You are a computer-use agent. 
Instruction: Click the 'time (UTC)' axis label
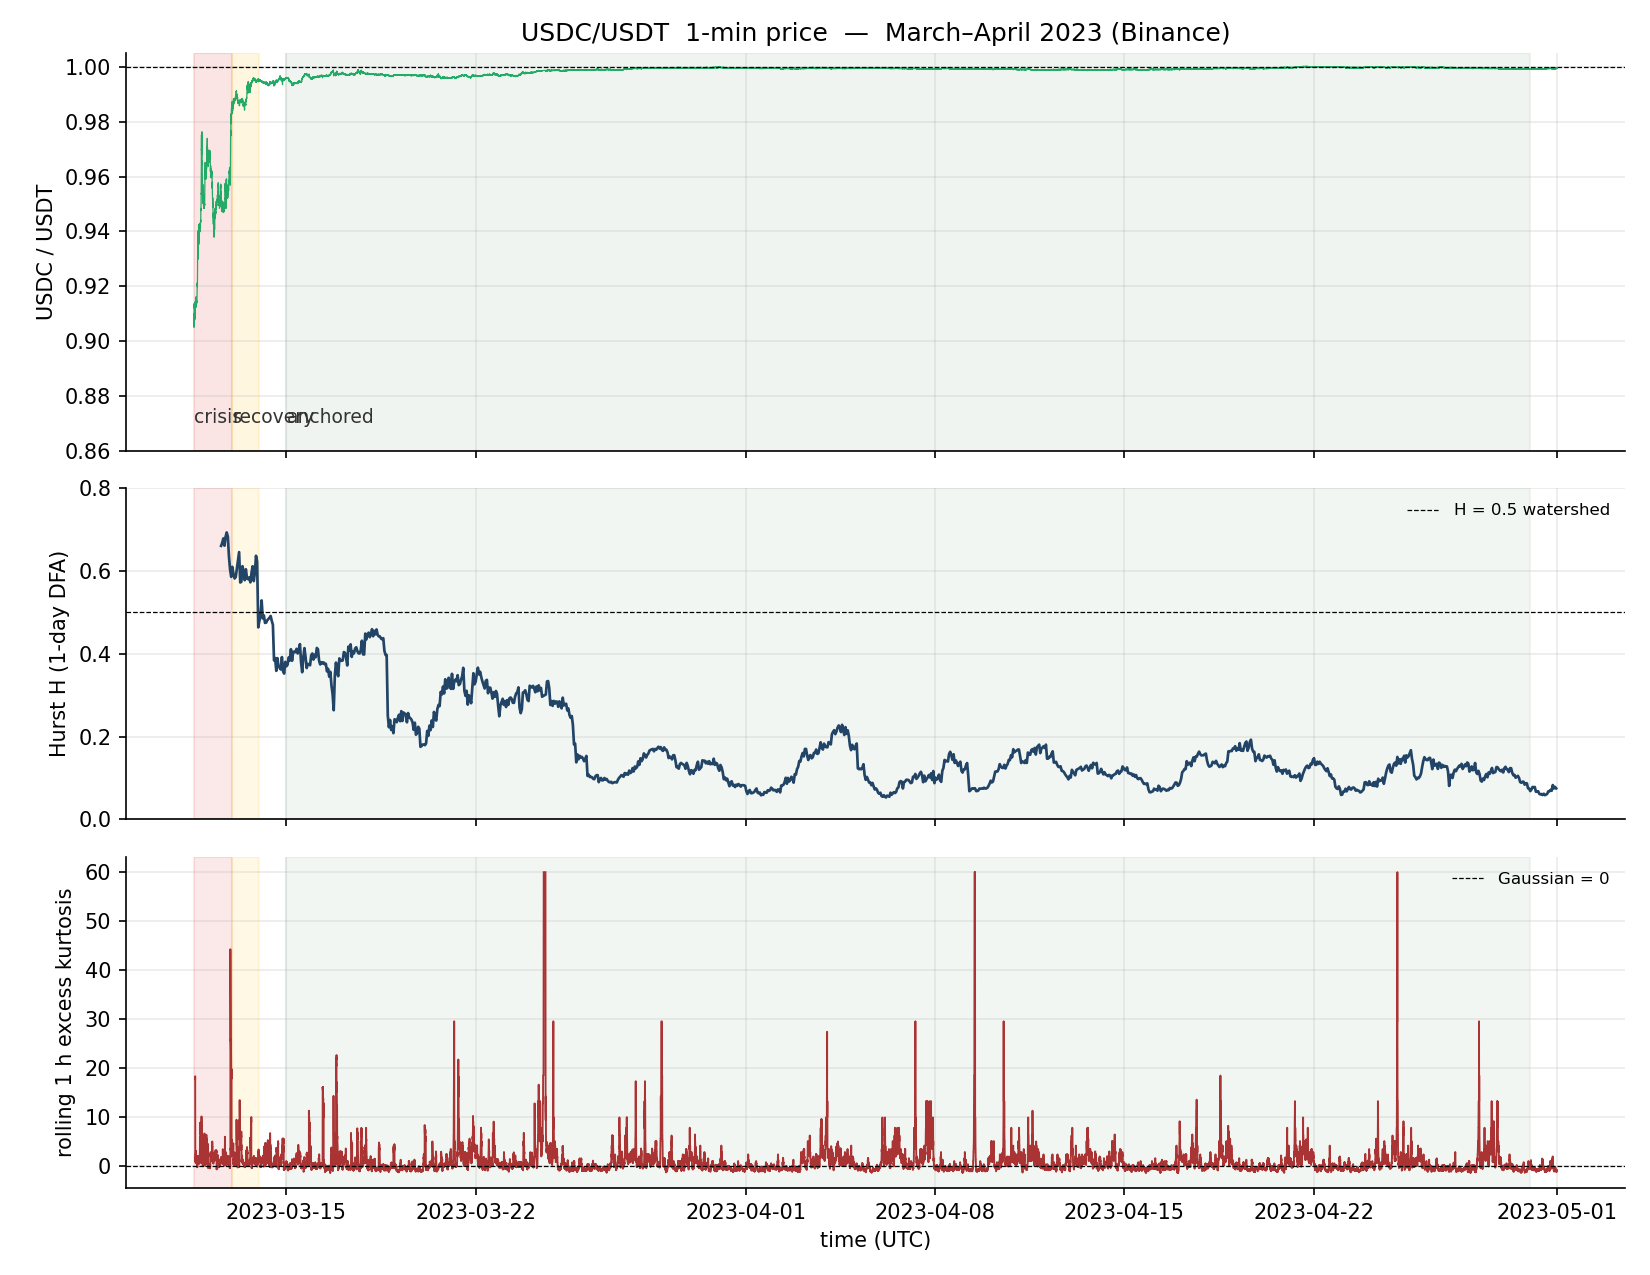875,1241
